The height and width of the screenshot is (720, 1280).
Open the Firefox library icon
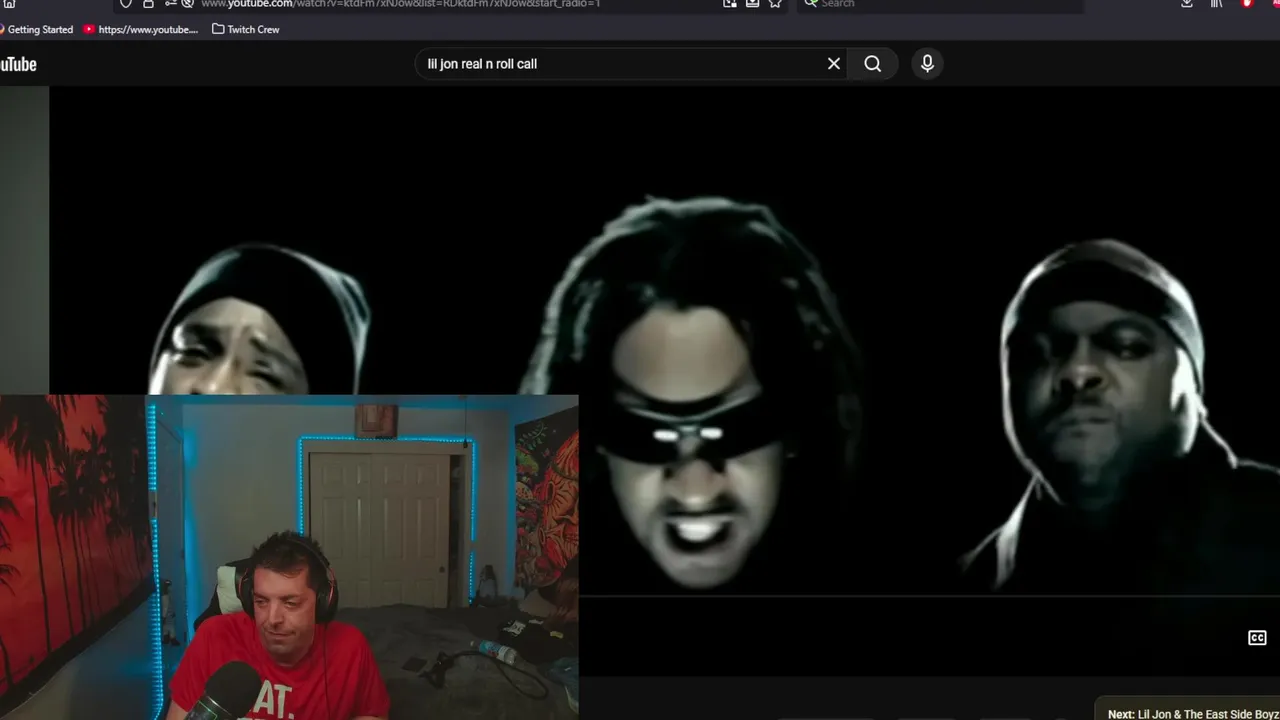pyautogui.click(x=1216, y=4)
